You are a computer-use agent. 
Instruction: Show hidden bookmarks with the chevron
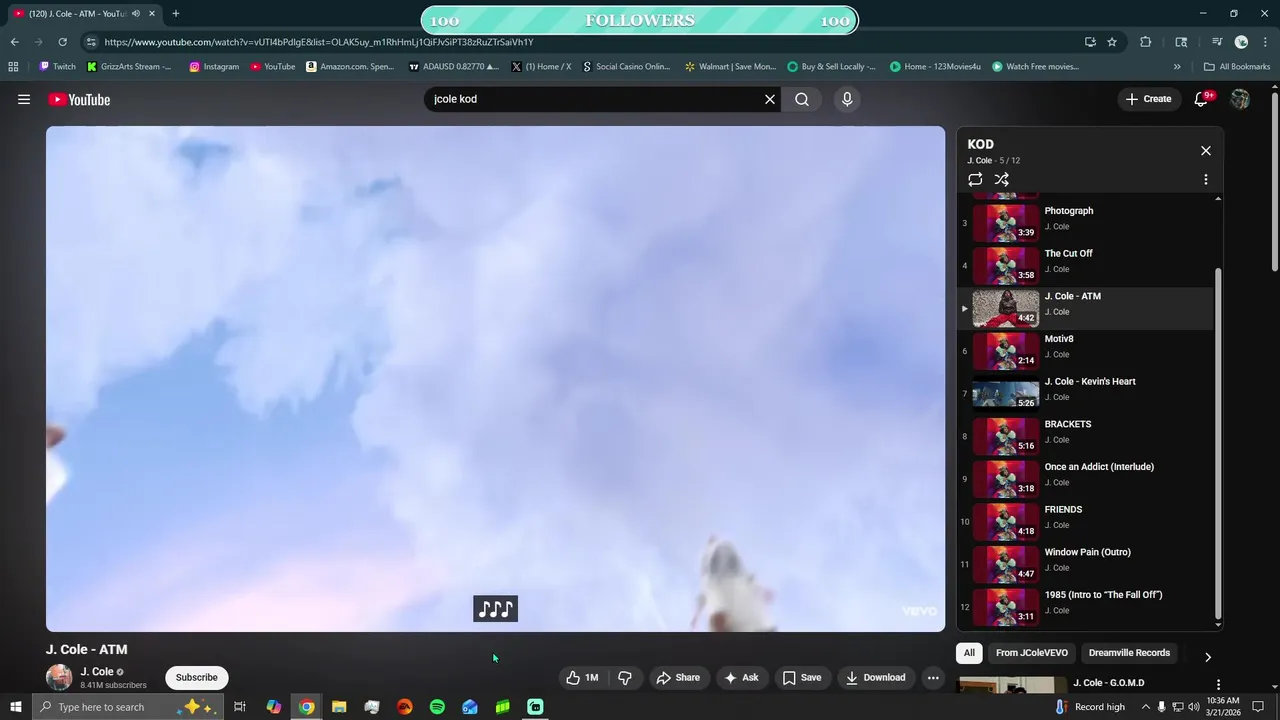click(x=1177, y=67)
